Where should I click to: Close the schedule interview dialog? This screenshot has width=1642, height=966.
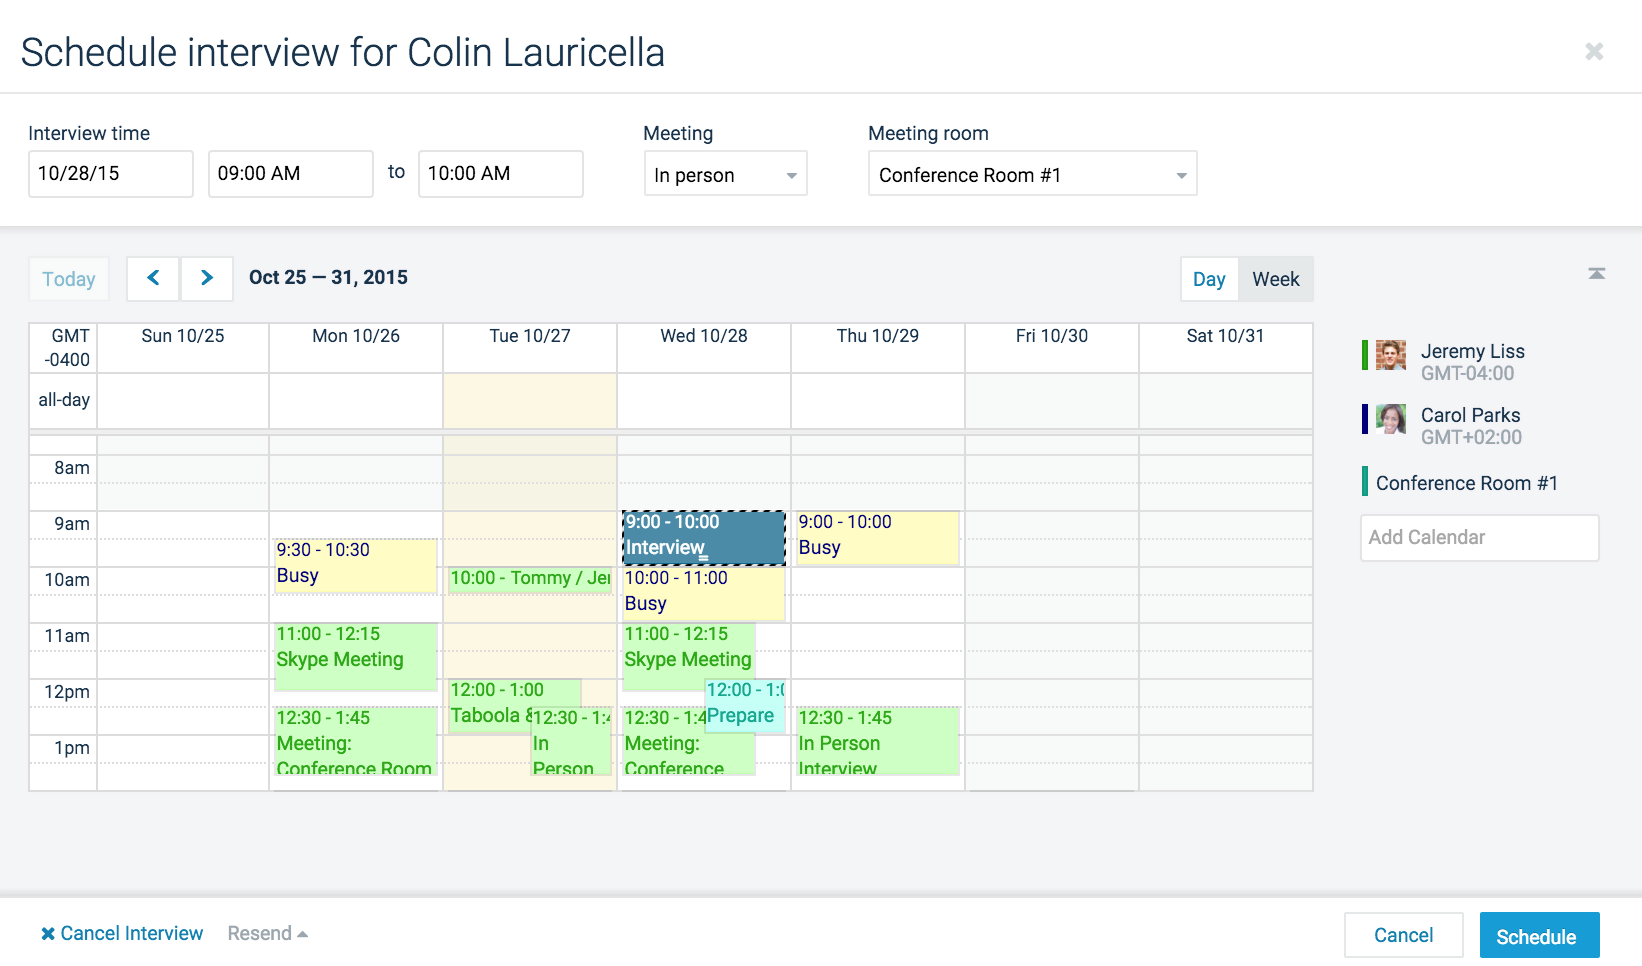pos(1594,51)
